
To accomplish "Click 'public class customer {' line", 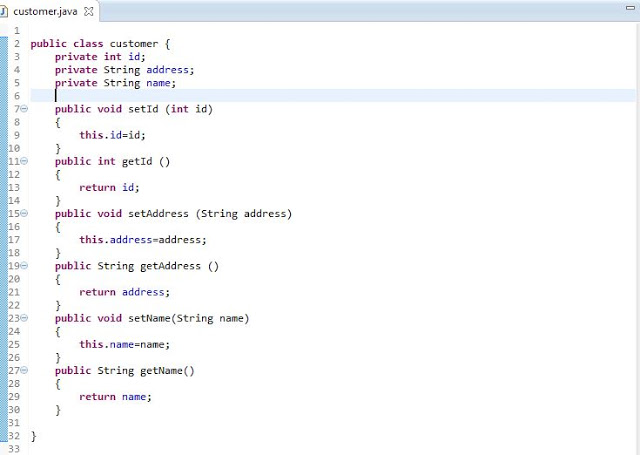I will (100, 44).
